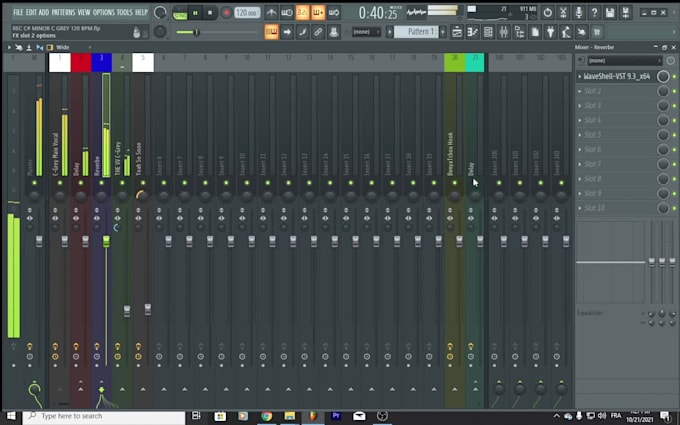Open the Wide mixer layout dropdown
The width and height of the screenshot is (680, 425).
click(72, 47)
